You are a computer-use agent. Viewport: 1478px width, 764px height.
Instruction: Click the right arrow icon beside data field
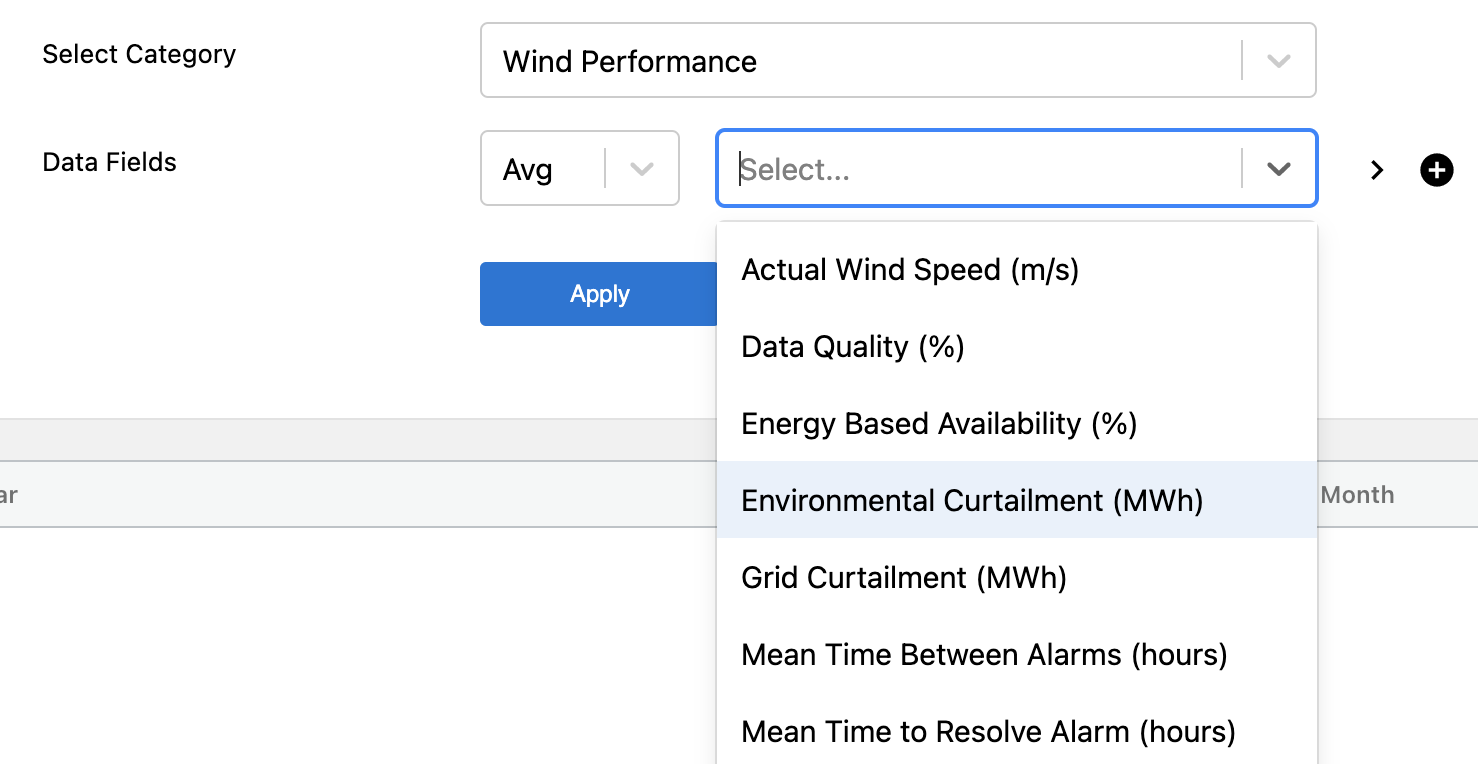[1377, 170]
